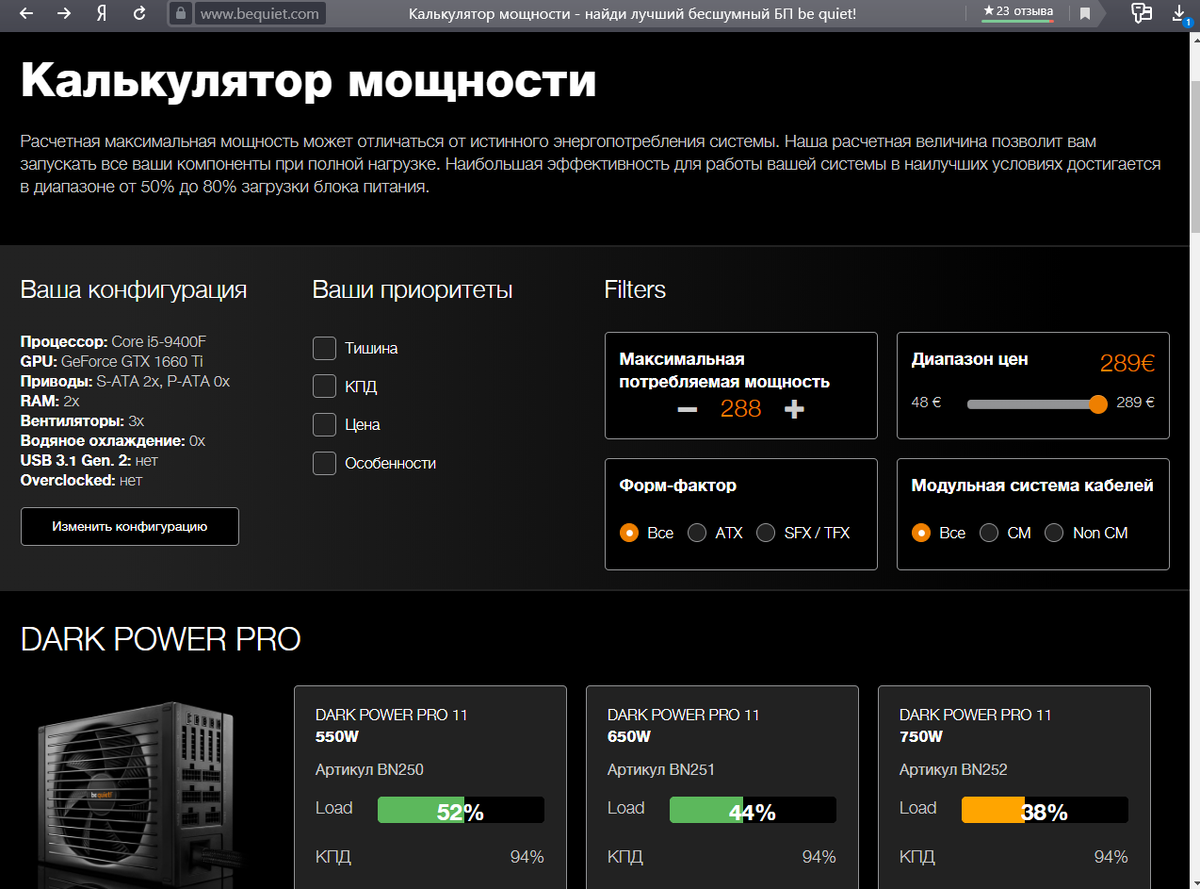Click the 44% load bar on 650W
Screen dimensions: 1200x889
[x=753, y=810]
